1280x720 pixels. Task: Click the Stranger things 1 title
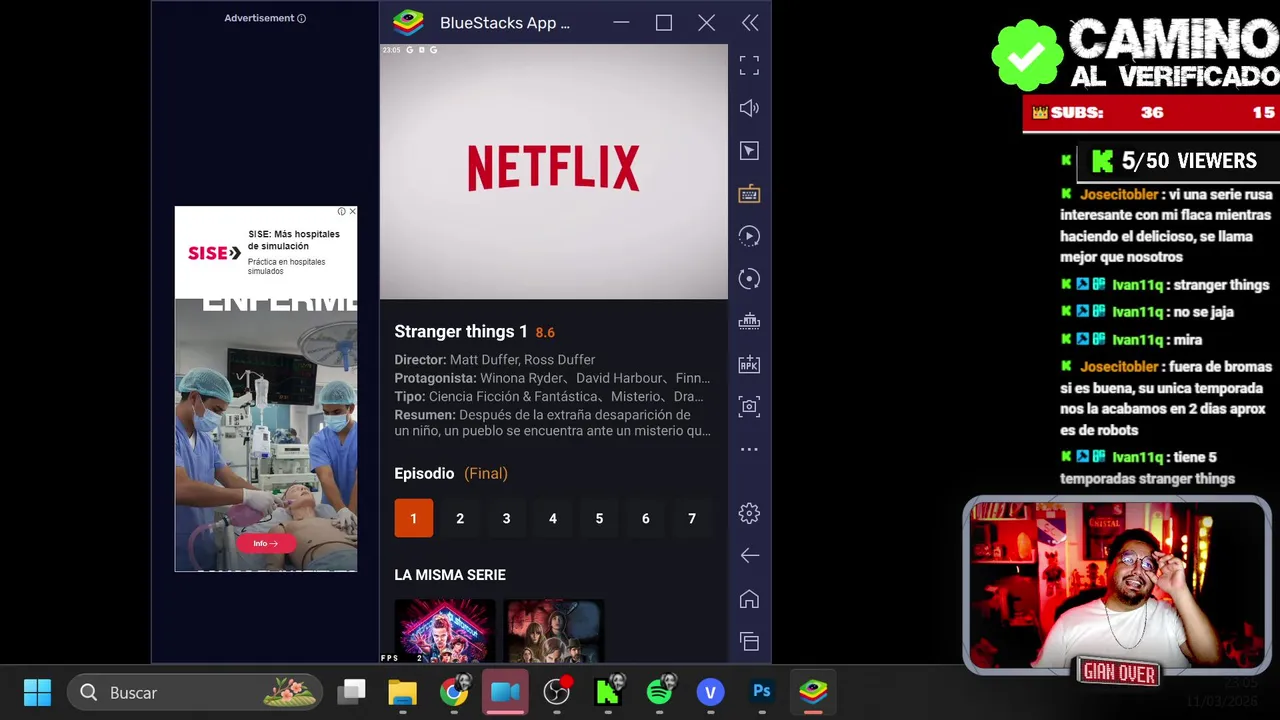pyautogui.click(x=461, y=332)
